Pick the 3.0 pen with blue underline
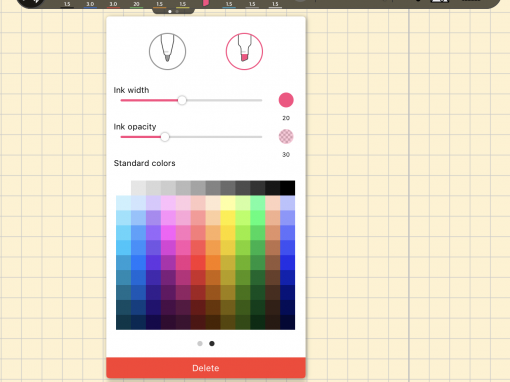Image resolution: width=510 pixels, height=382 pixels. [90, 4]
